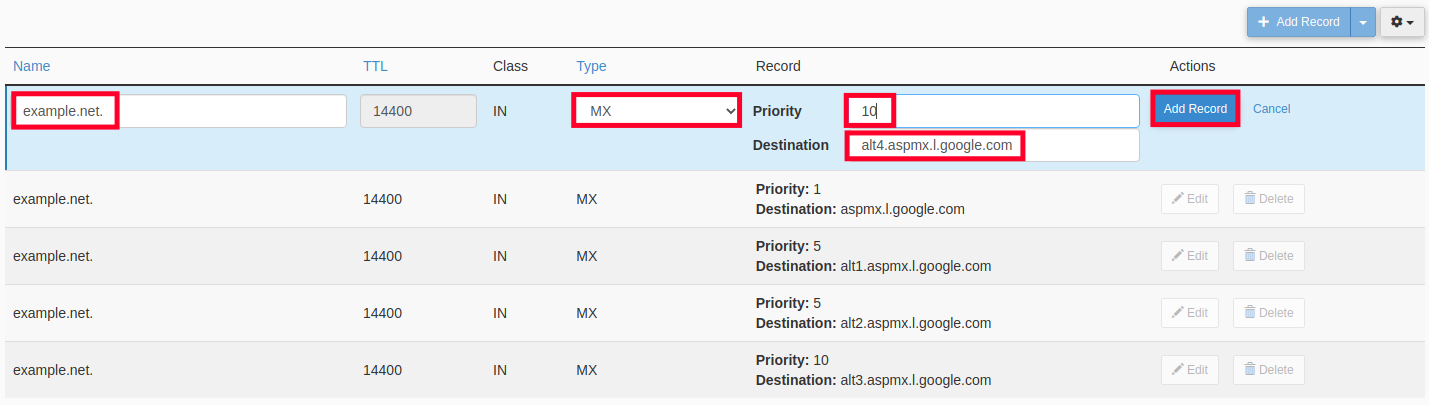Click the TTL field showing 14400

418,111
